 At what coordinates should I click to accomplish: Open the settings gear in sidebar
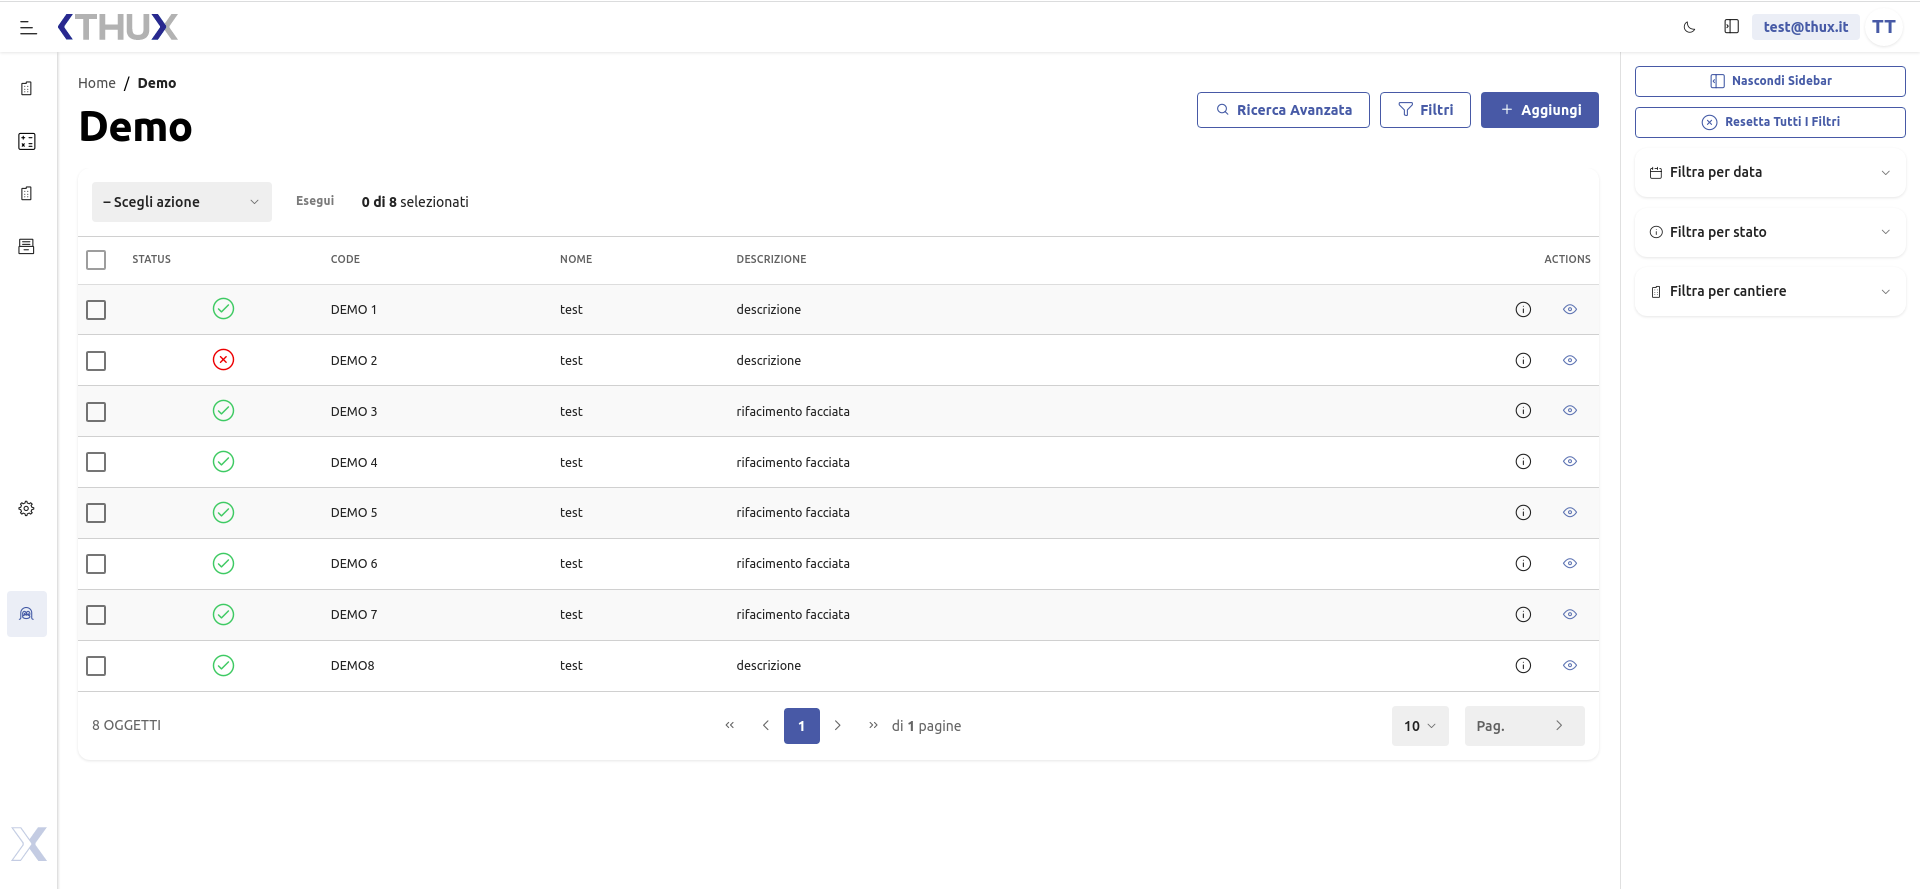(x=27, y=509)
